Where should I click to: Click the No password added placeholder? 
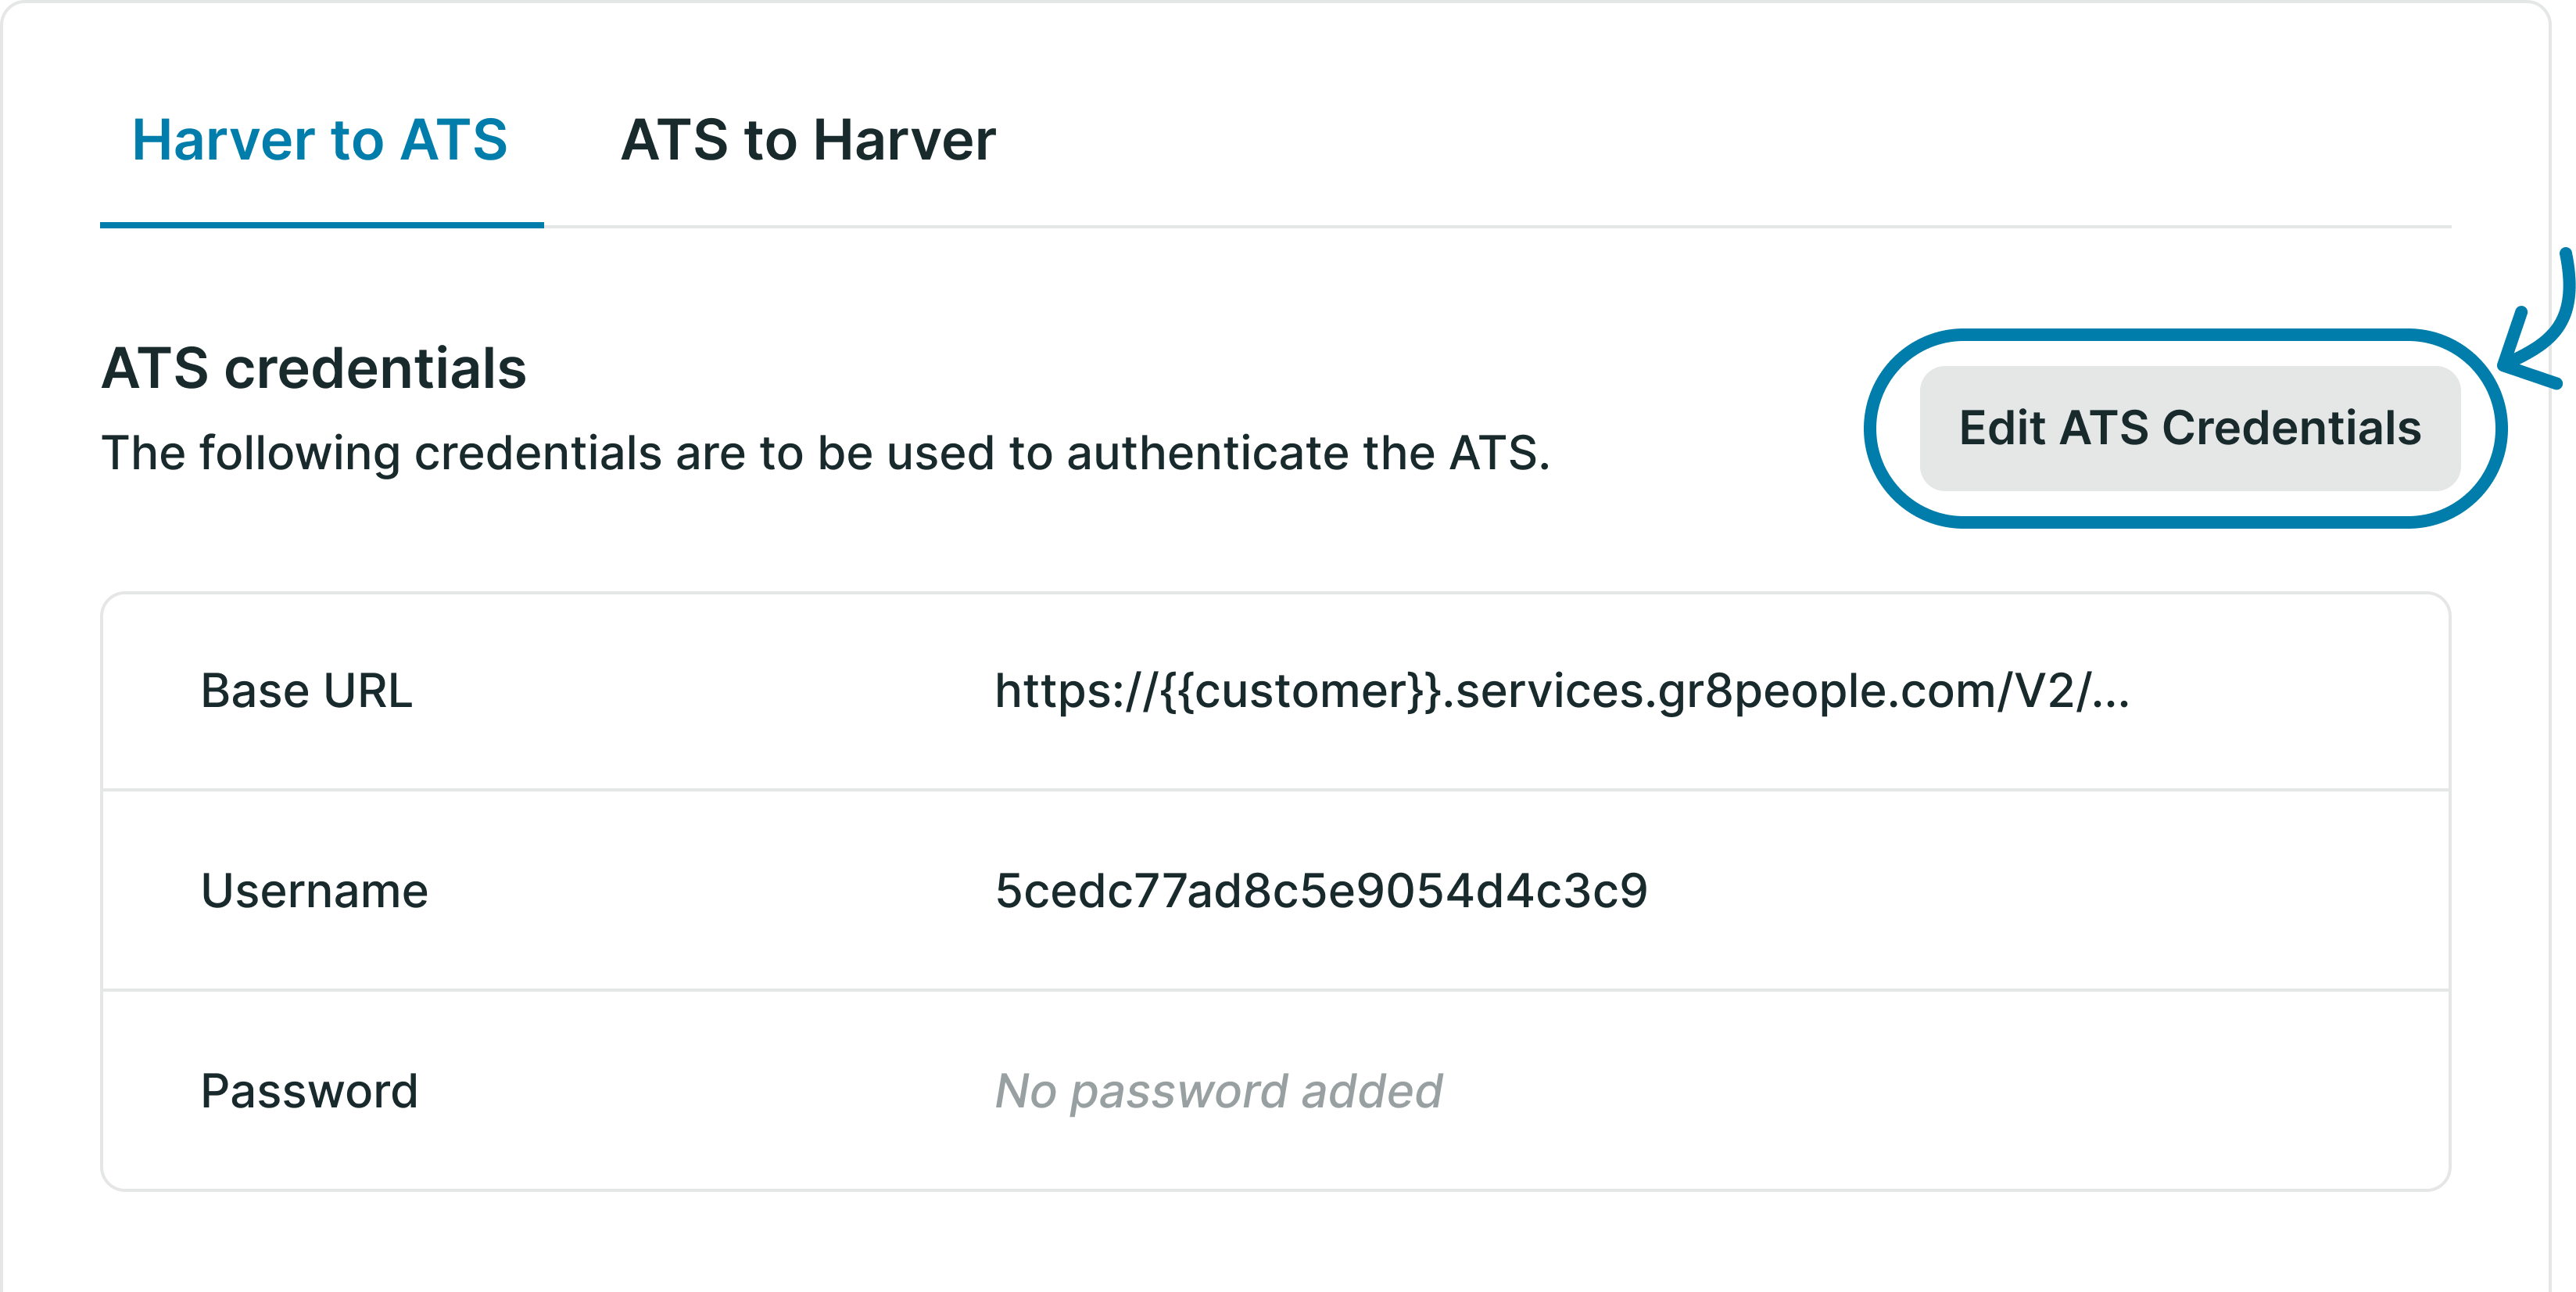[1215, 1090]
